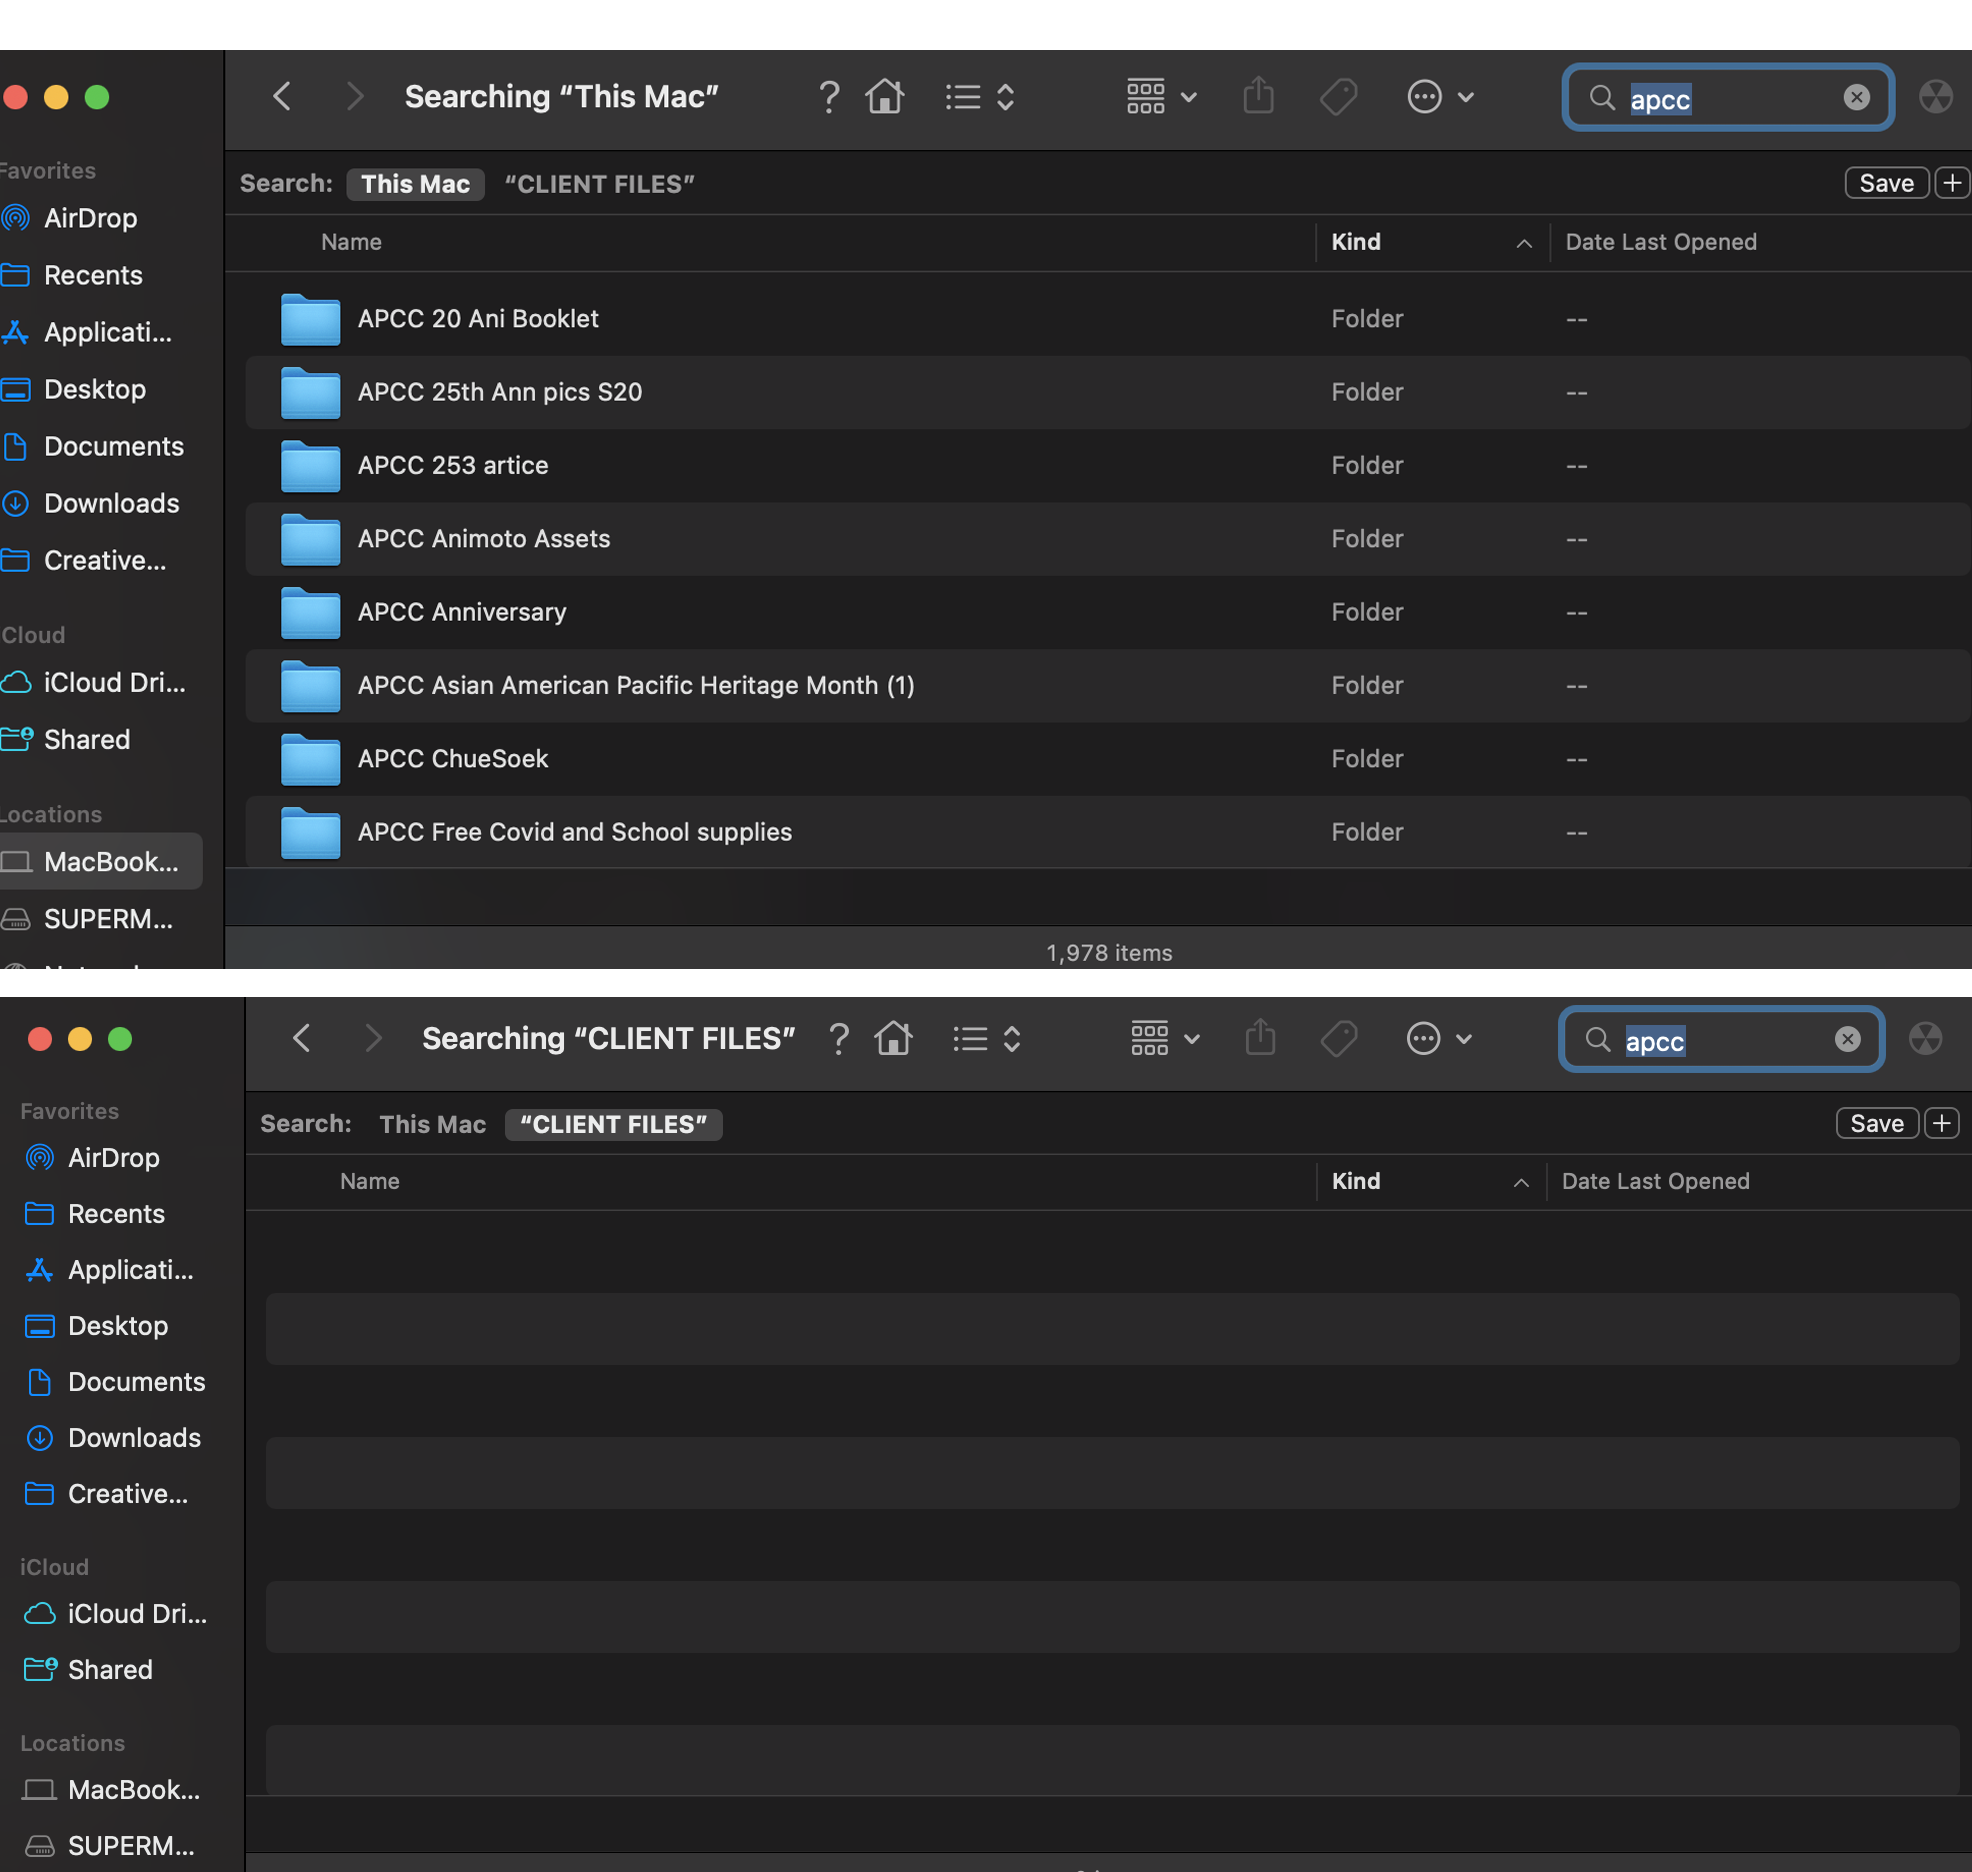
Task: Open AirDrop in the bottom window sidebar
Action: pyautogui.click(x=113, y=1157)
